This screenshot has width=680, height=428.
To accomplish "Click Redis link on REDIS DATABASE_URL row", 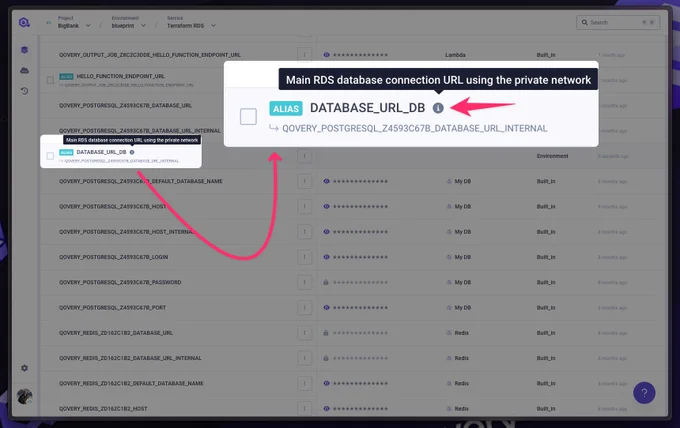I will pyautogui.click(x=458, y=333).
